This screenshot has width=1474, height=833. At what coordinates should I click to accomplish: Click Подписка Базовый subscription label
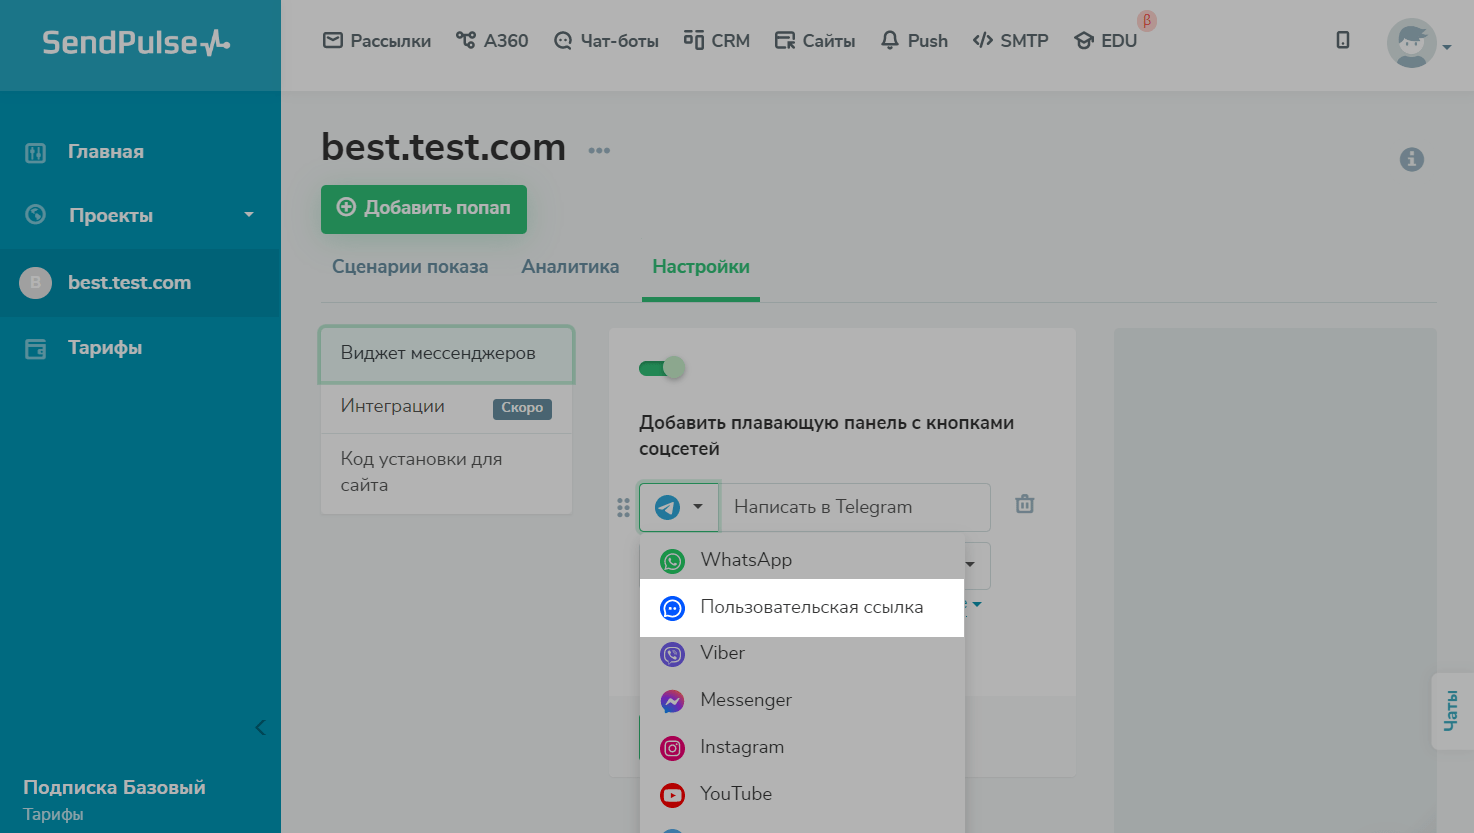coord(114,787)
